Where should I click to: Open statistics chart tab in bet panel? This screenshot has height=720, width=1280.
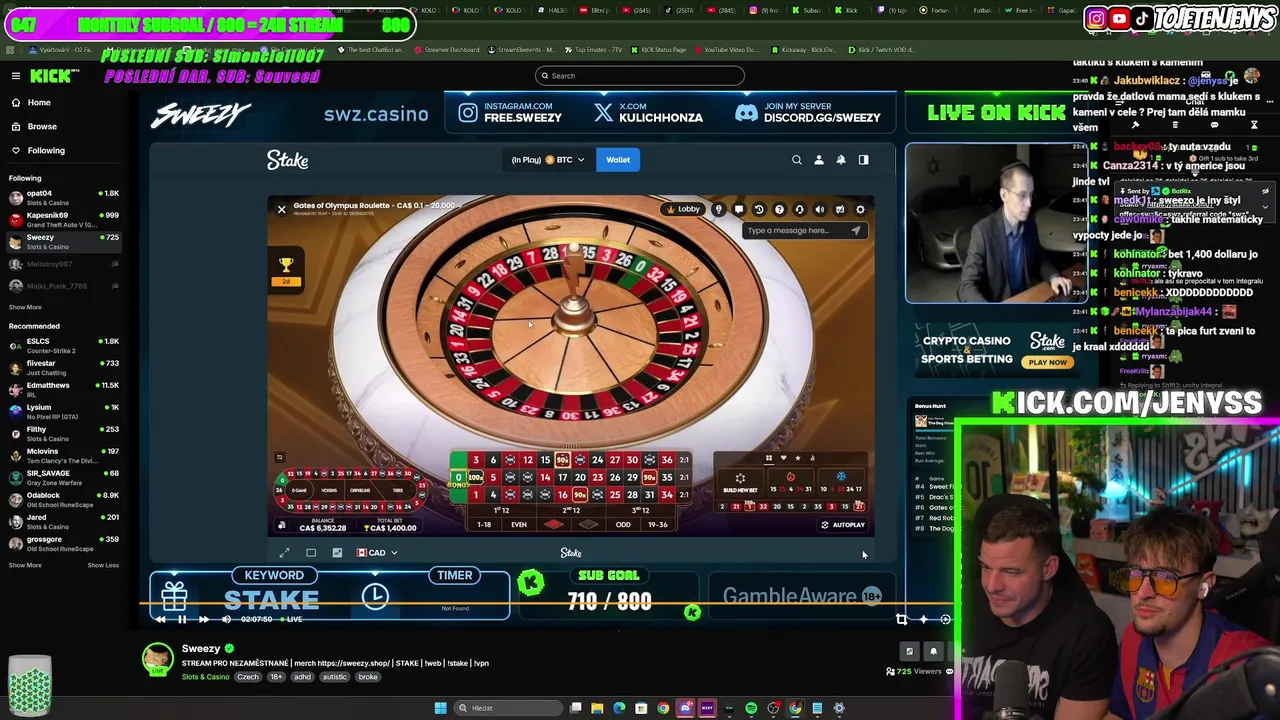[x=811, y=458]
